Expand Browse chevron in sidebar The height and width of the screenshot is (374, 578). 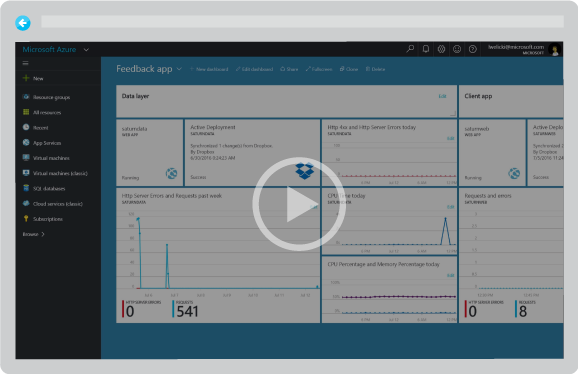[x=43, y=234]
